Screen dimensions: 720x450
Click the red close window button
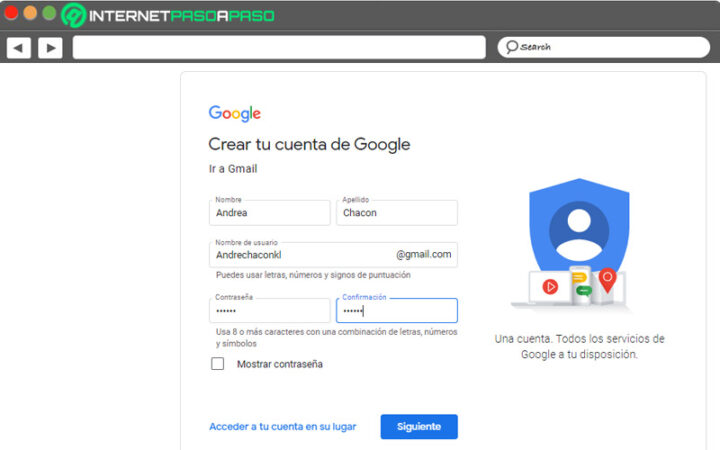[x=11, y=12]
